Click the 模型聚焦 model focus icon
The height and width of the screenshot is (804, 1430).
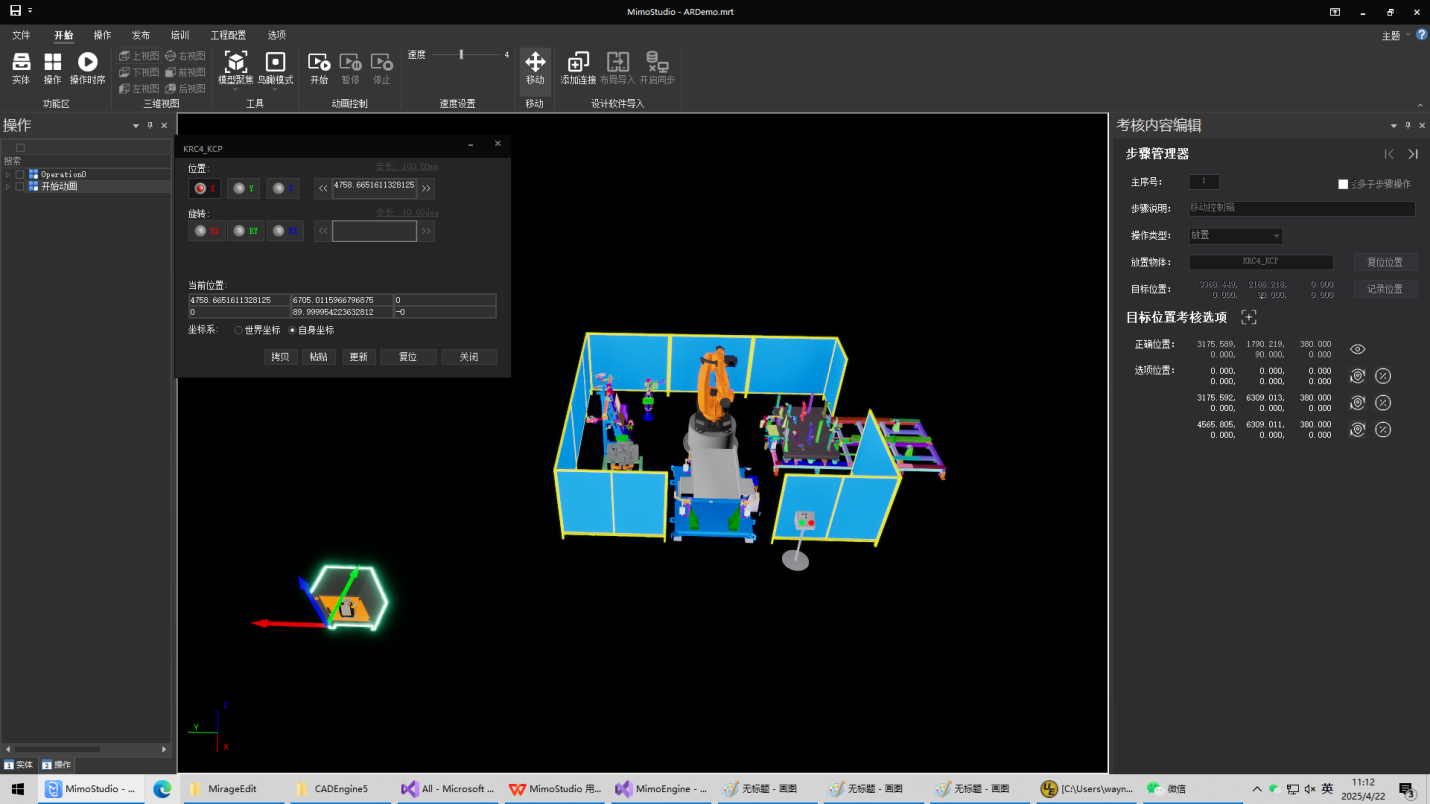(236, 62)
